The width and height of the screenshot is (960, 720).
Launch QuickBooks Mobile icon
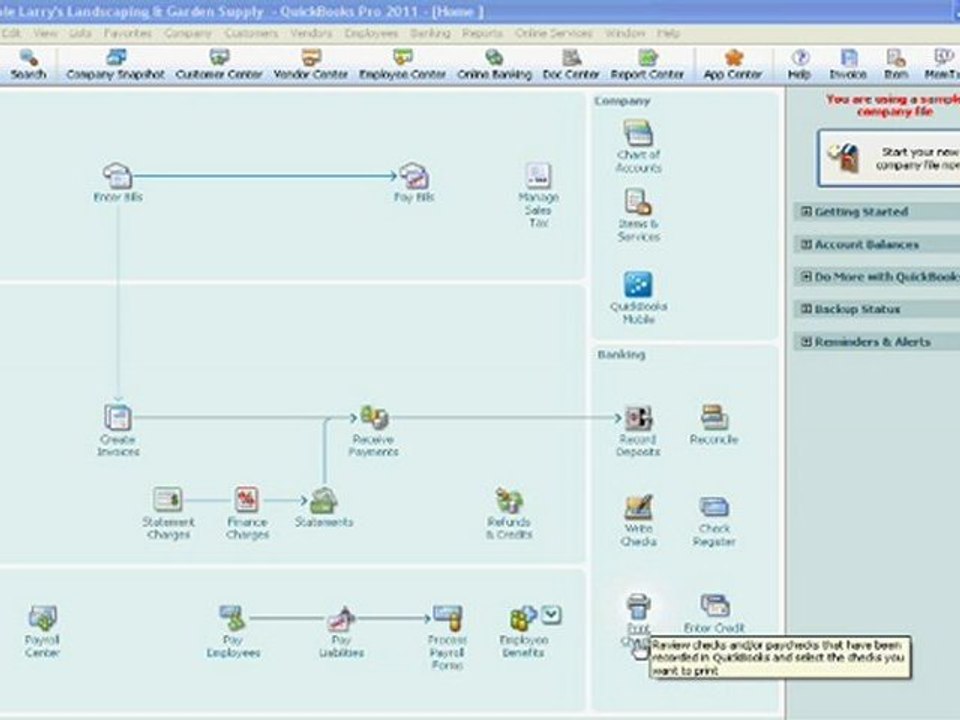[638, 298]
